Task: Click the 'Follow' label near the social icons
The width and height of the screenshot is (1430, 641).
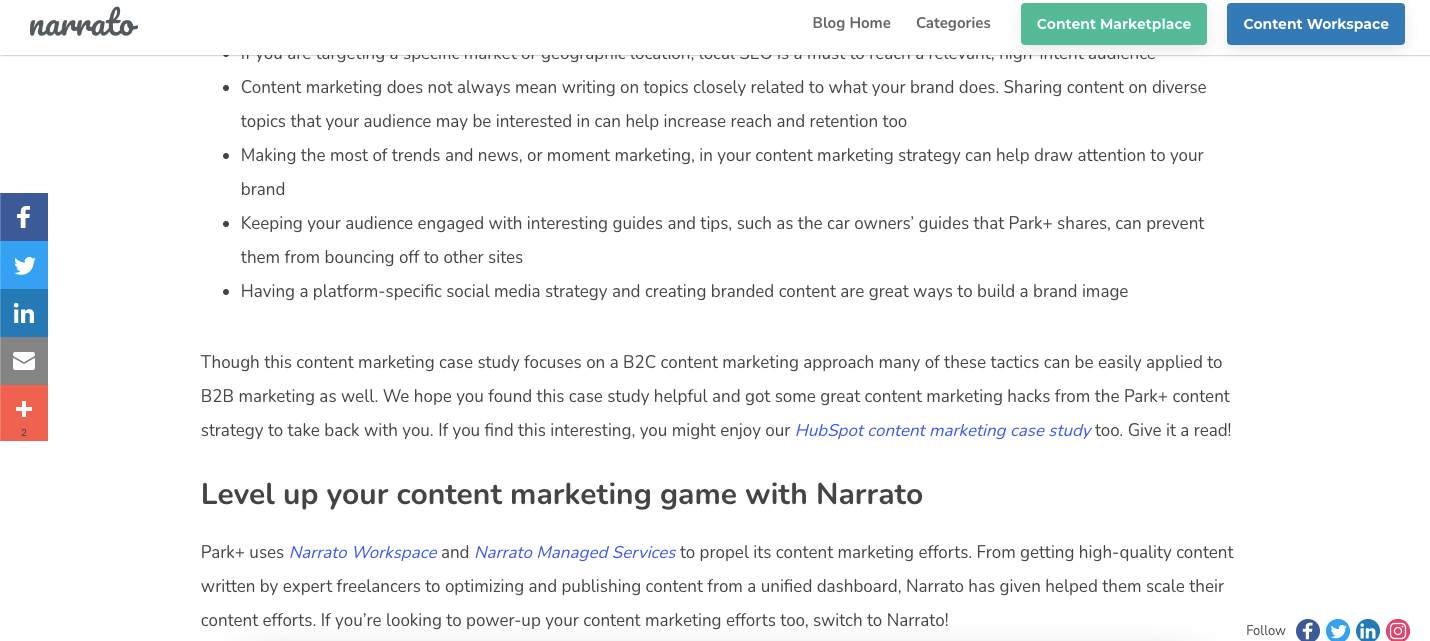Action: coord(1266,630)
